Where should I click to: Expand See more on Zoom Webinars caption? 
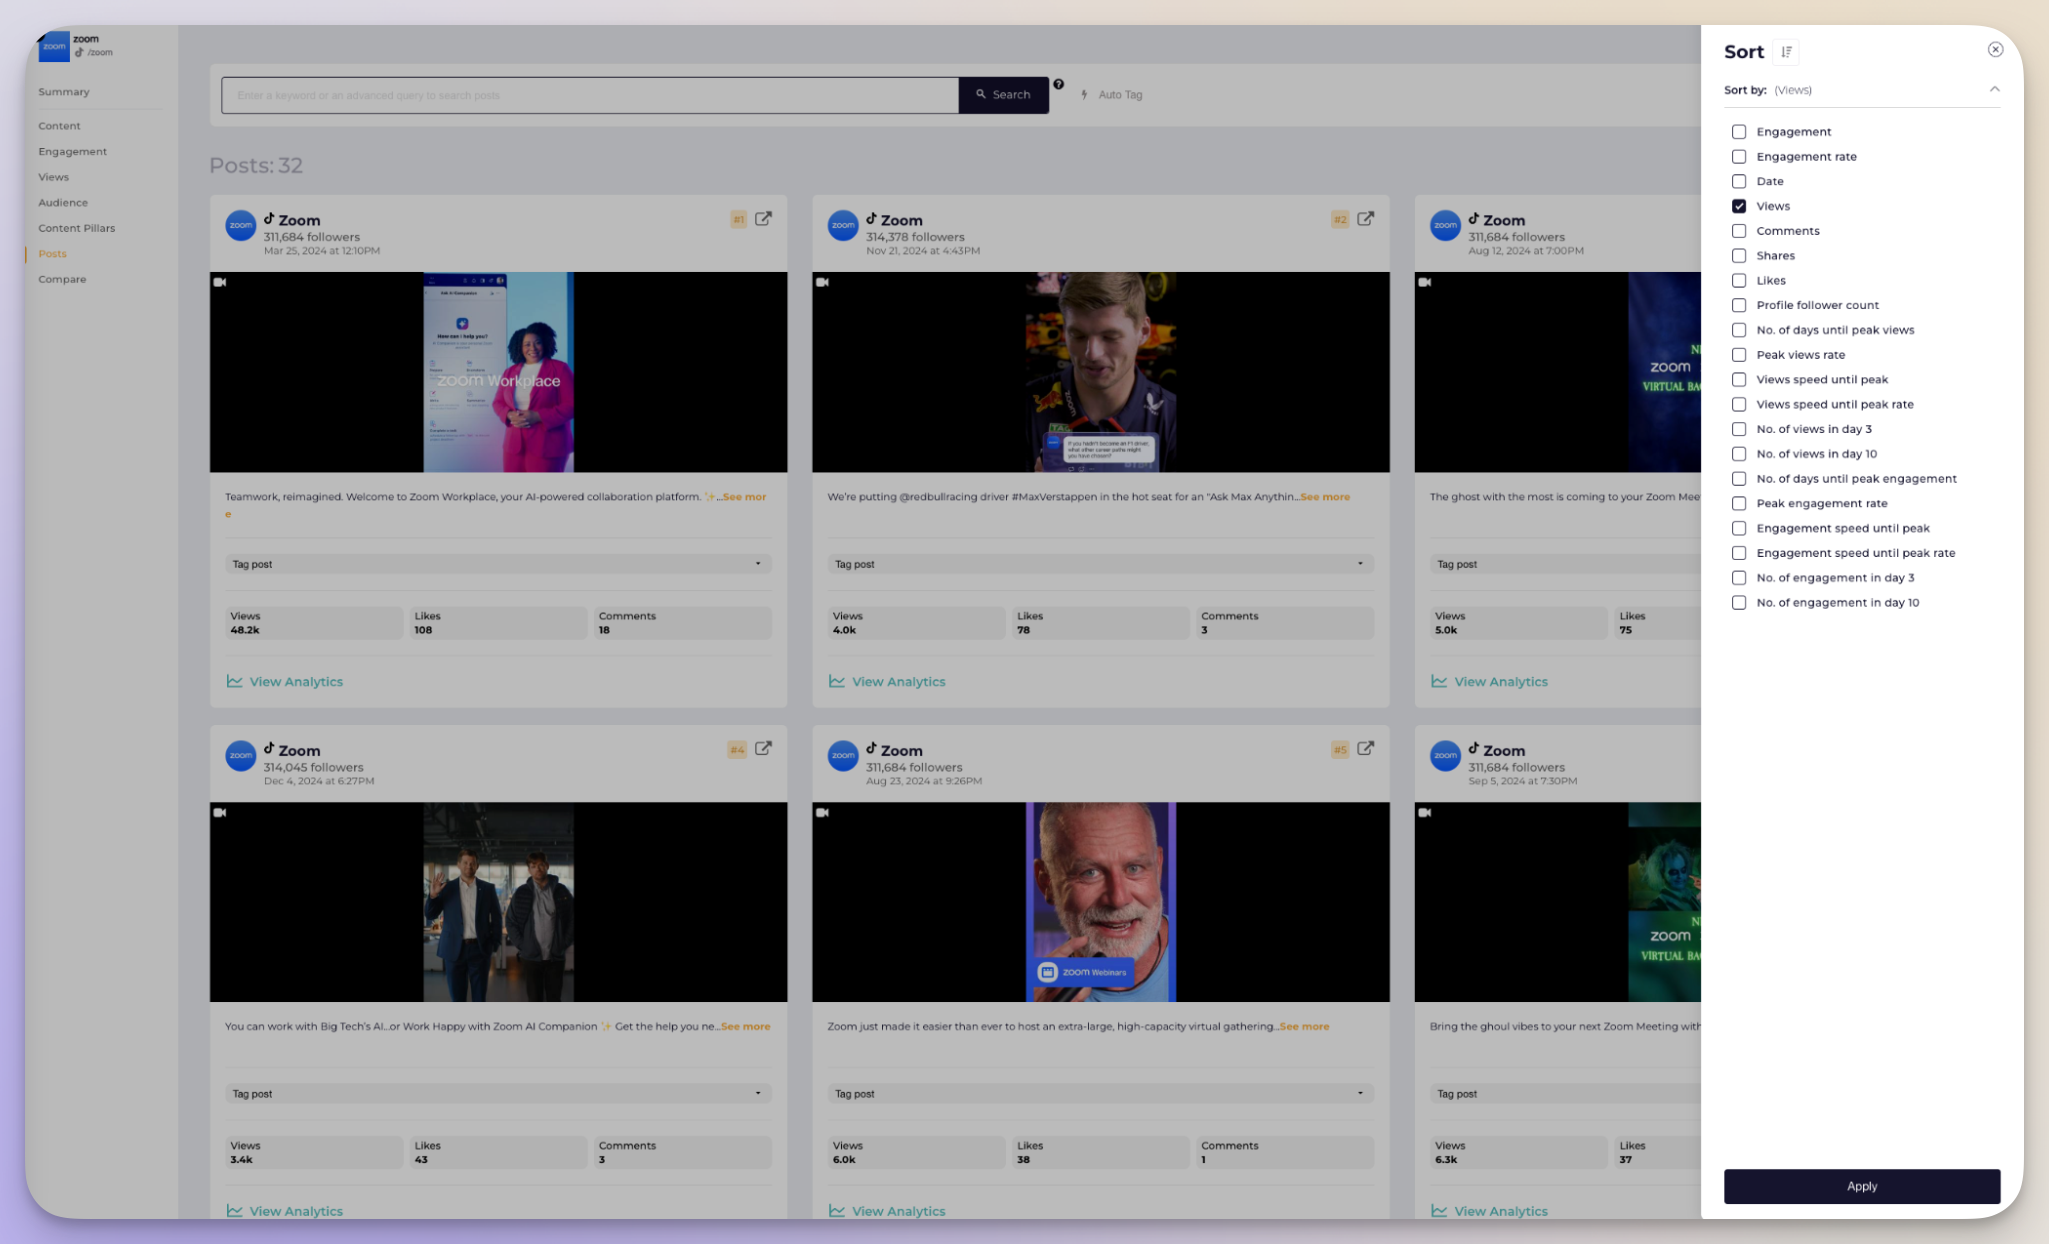coord(1304,1027)
